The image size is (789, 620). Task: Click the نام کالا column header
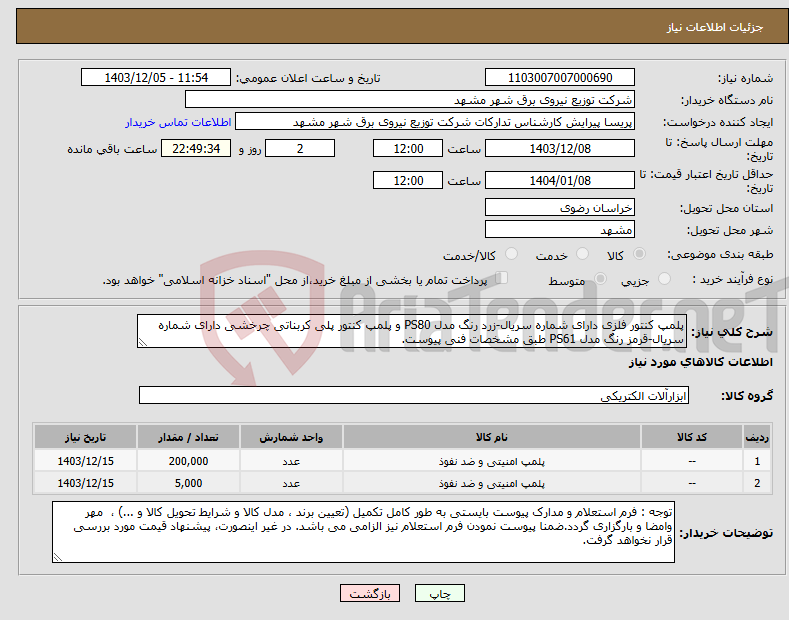tap(492, 437)
